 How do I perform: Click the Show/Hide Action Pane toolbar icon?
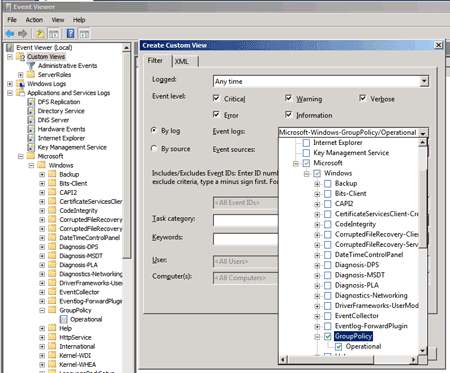[x=84, y=33]
